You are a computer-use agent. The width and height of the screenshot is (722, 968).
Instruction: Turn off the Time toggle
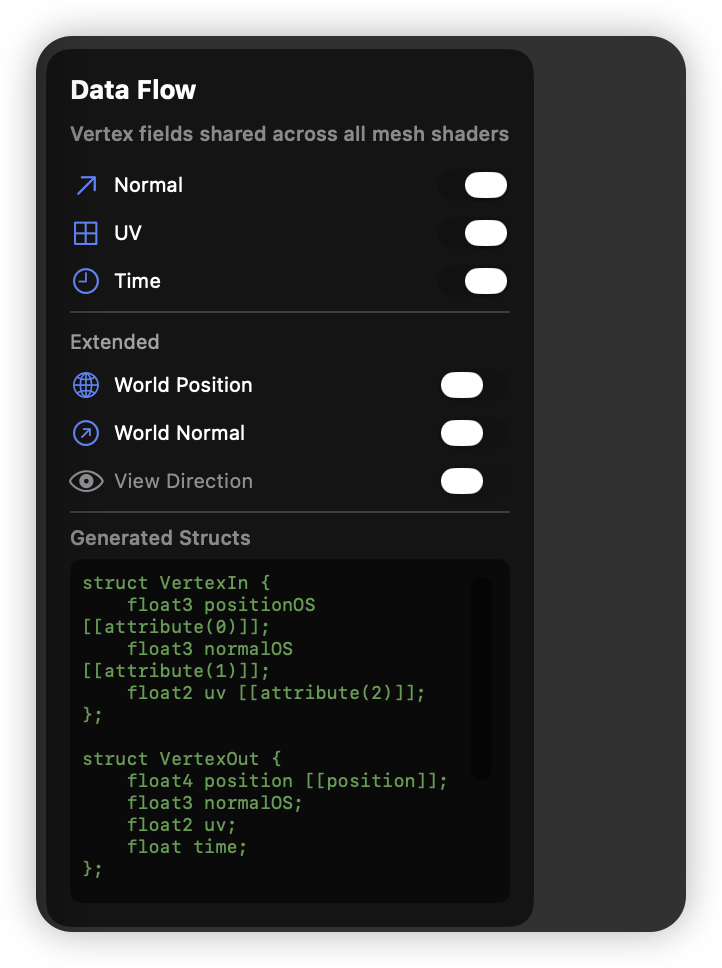point(484,281)
